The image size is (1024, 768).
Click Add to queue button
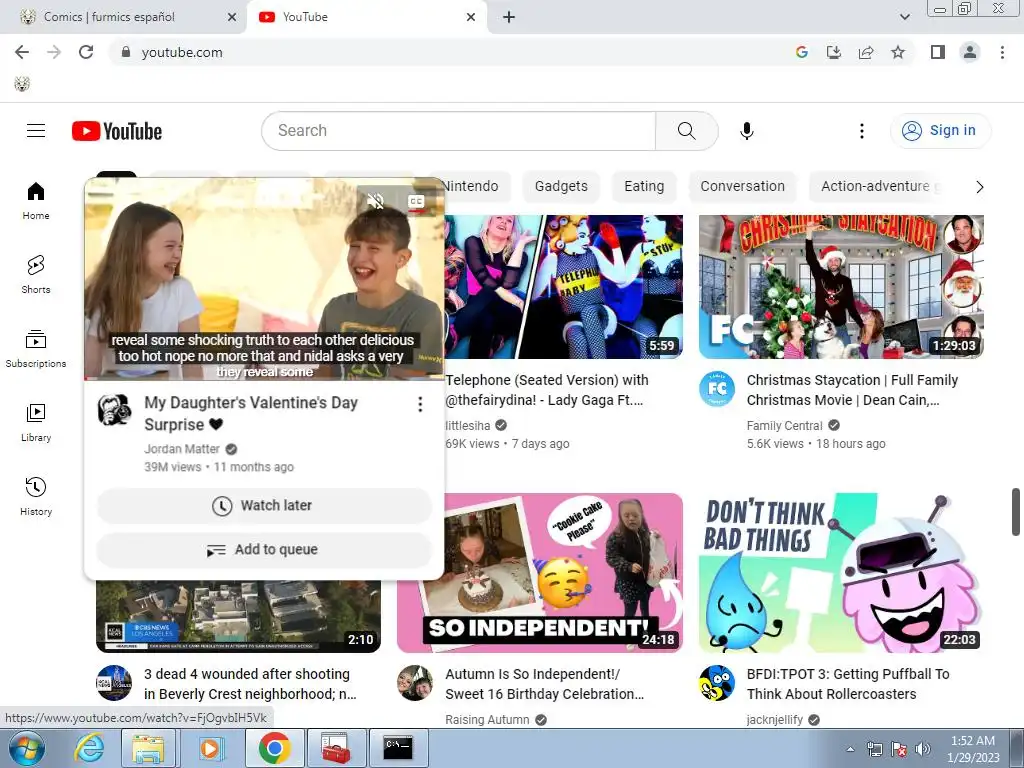[x=264, y=550]
